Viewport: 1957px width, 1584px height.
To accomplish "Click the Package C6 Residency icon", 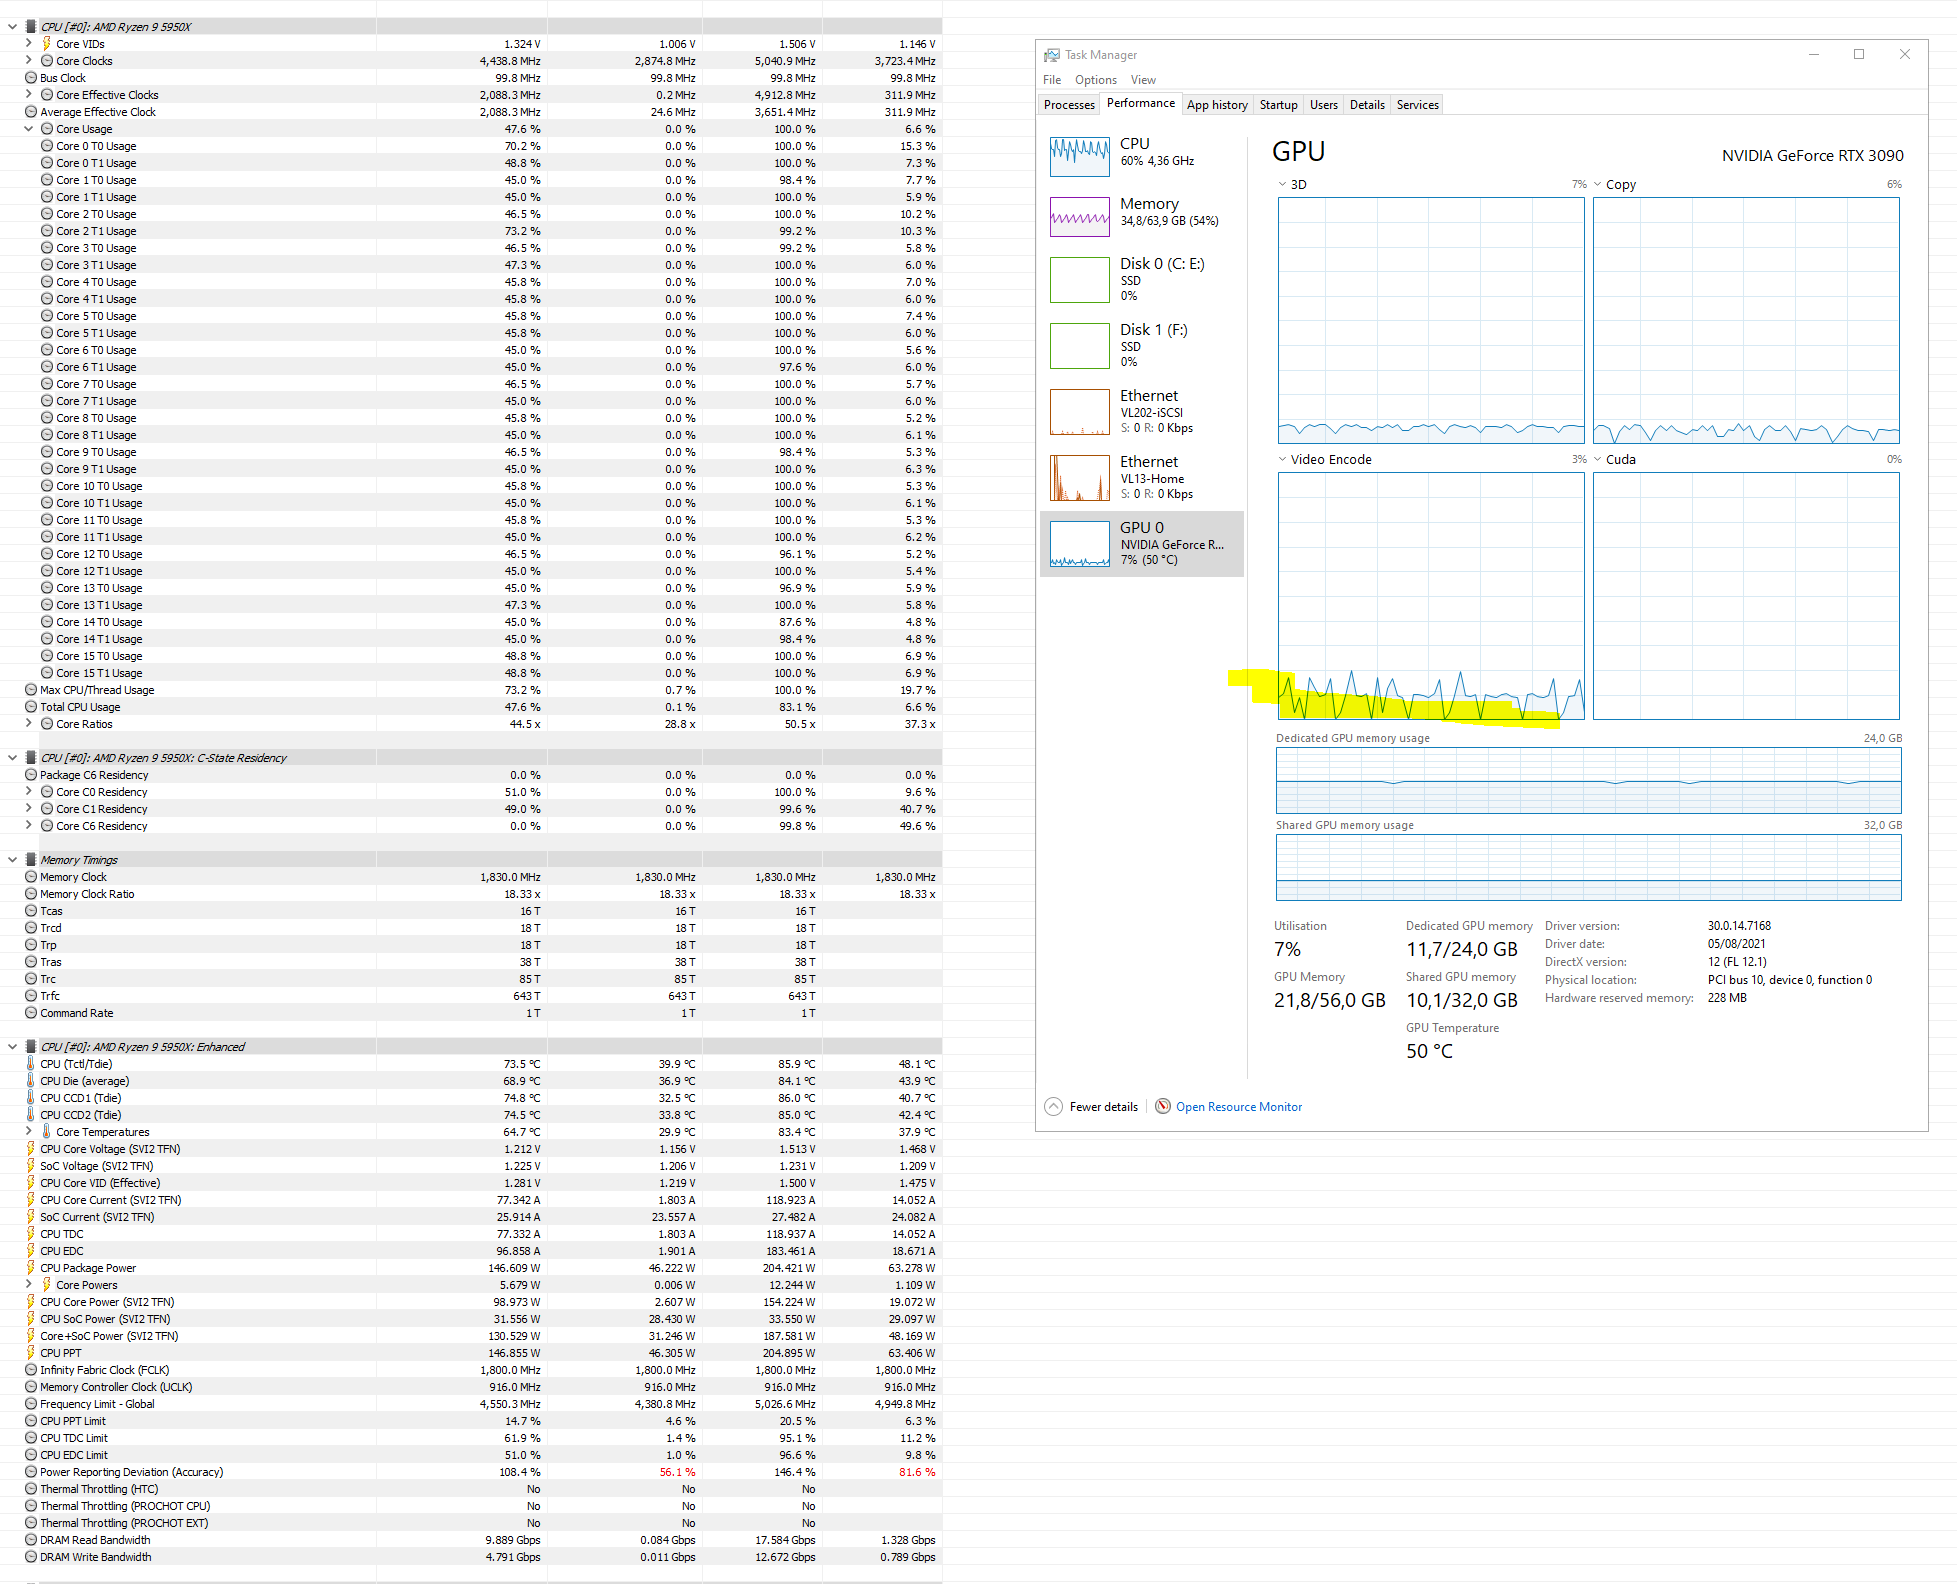I will 31,775.
